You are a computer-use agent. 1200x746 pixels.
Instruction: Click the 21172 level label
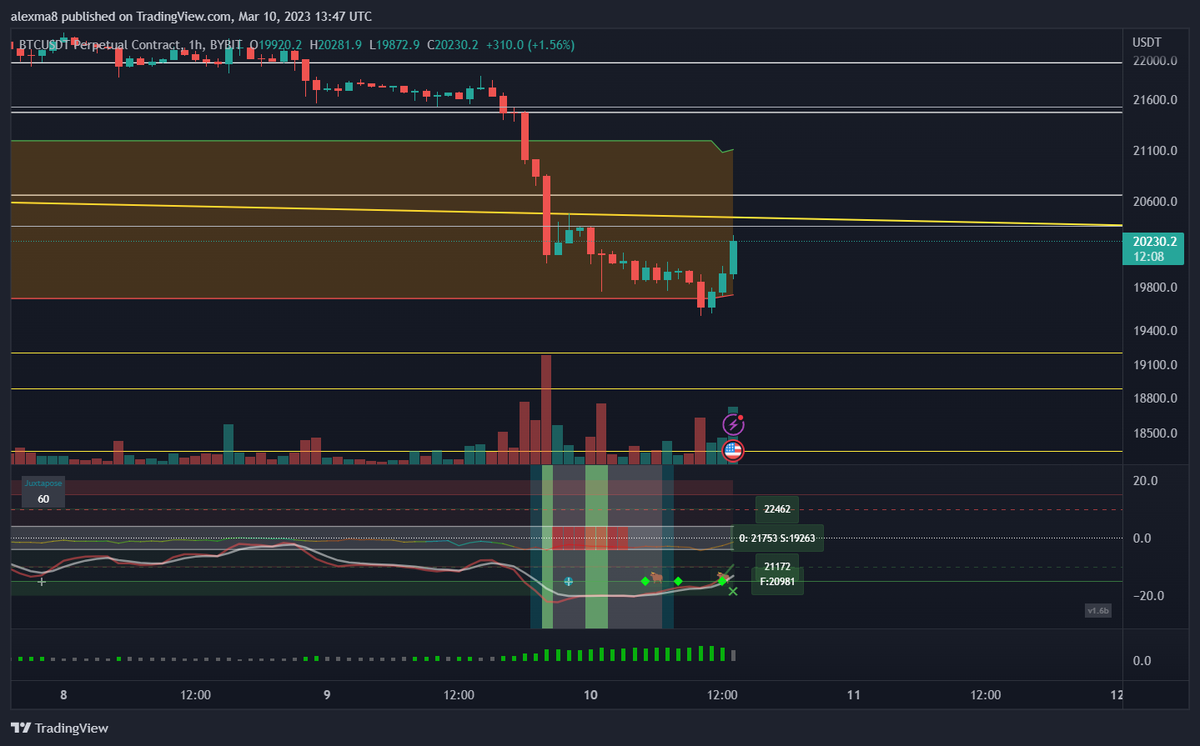click(x=777, y=566)
